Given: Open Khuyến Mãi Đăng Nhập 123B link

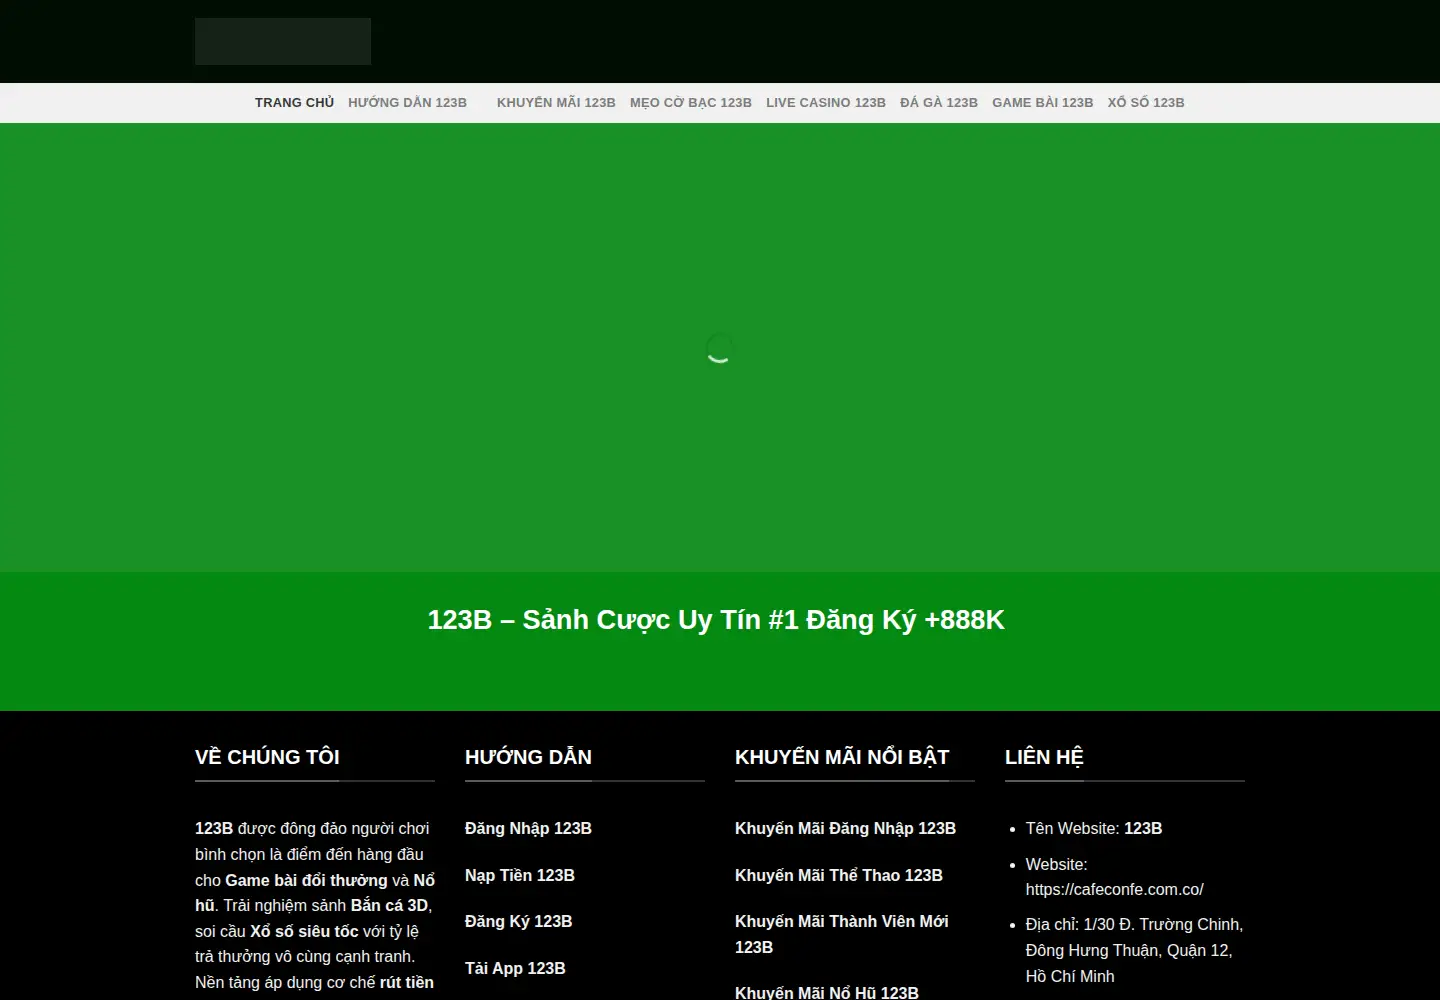Looking at the screenshot, I should (x=845, y=828).
